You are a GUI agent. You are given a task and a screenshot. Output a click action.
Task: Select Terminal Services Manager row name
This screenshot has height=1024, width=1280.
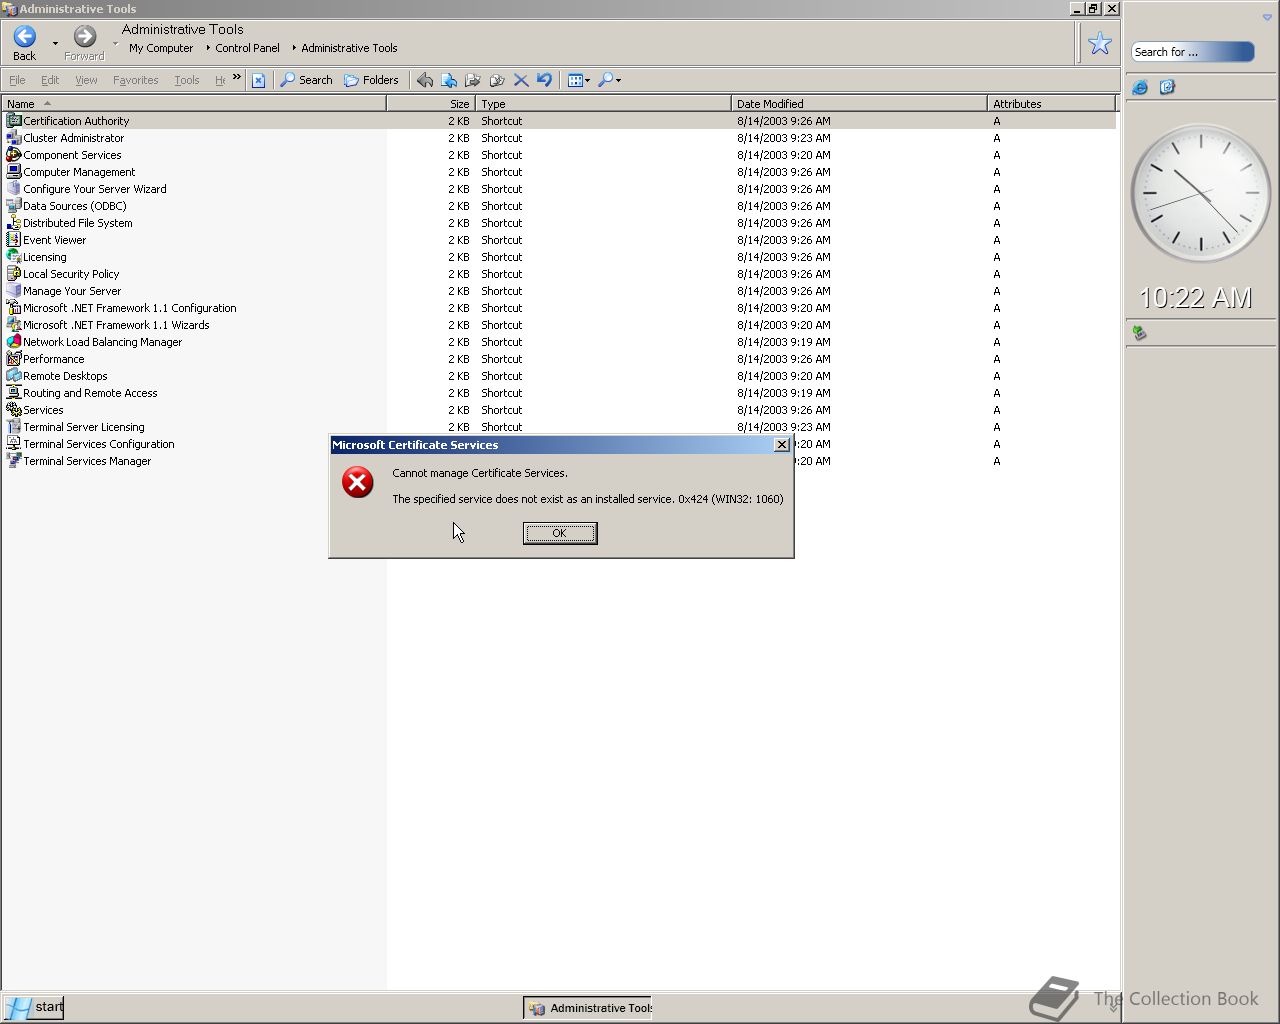tap(87, 461)
